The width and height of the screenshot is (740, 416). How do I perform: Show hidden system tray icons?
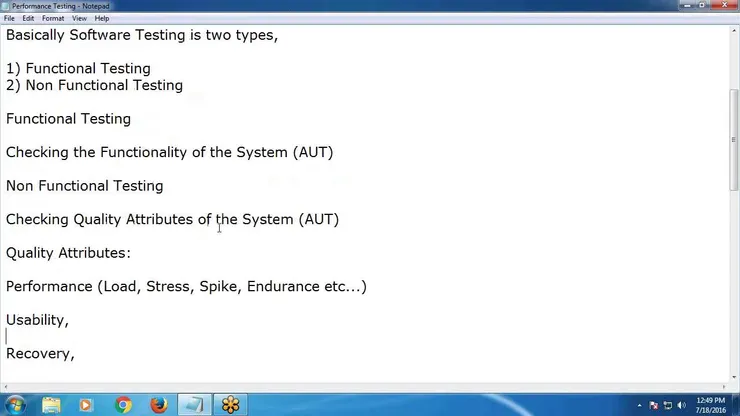coord(639,405)
